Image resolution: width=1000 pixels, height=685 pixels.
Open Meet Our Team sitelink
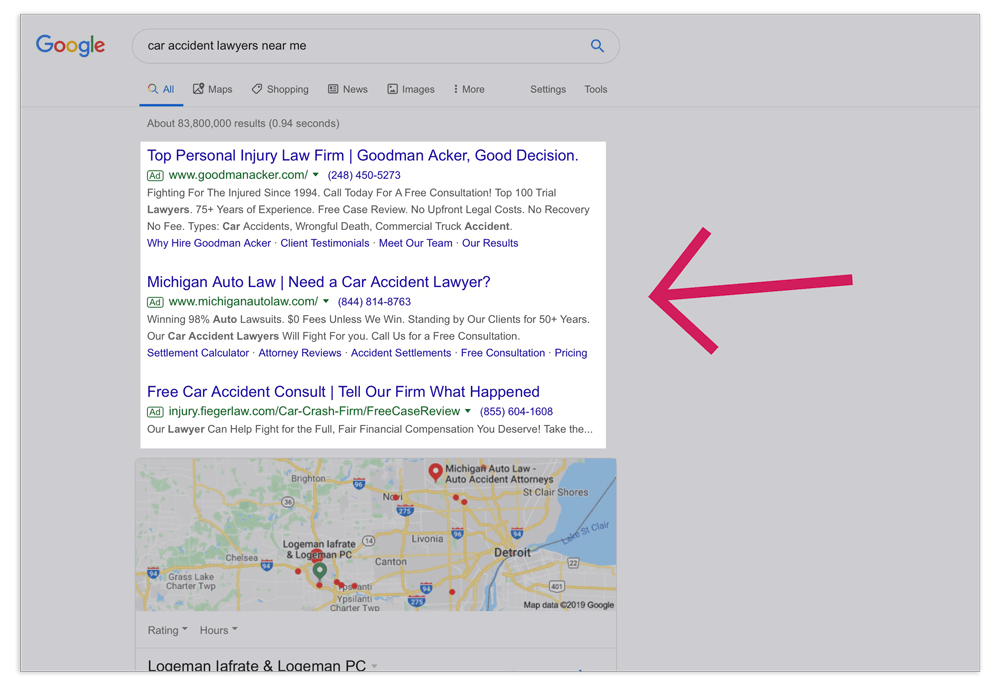[416, 243]
